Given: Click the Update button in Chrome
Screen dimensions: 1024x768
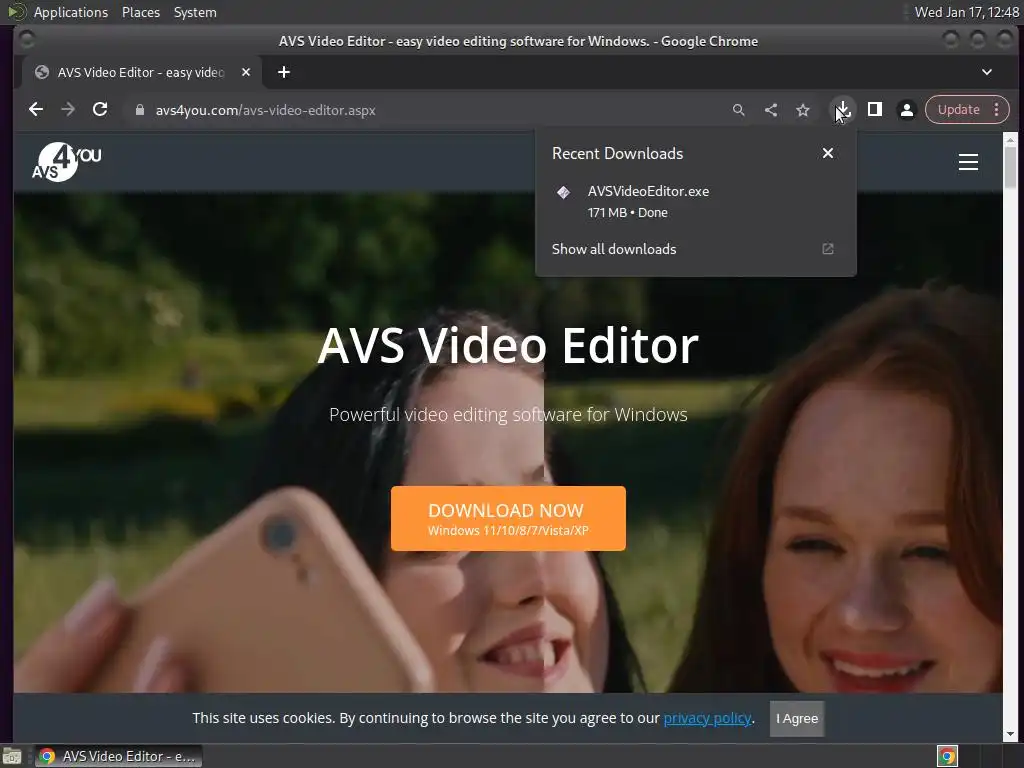Looking at the screenshot, I should pos(958,110).
